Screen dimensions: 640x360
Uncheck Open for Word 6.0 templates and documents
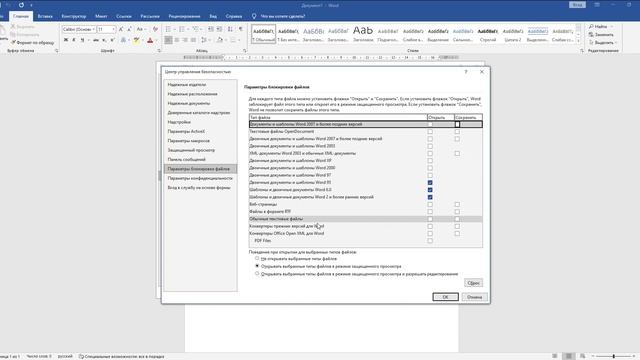(x=430, y=190)
